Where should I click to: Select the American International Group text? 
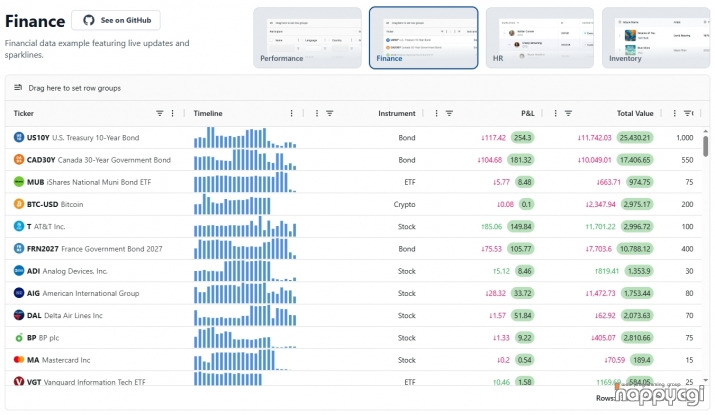click(91, 293)
